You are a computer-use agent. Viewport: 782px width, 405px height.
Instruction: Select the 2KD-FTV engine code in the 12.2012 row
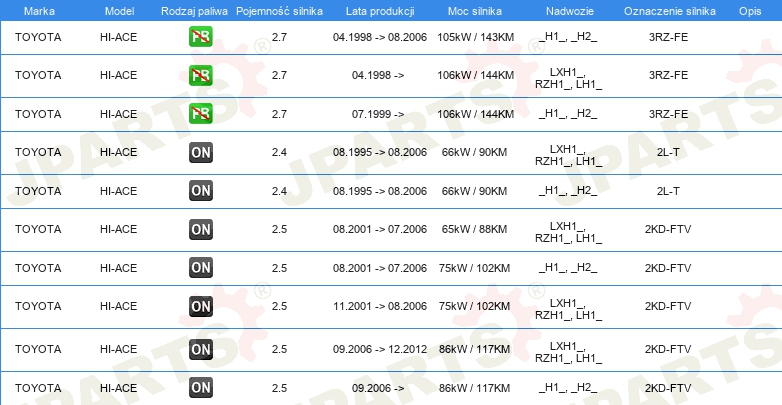pyautogui.click(x=668, y=349)
